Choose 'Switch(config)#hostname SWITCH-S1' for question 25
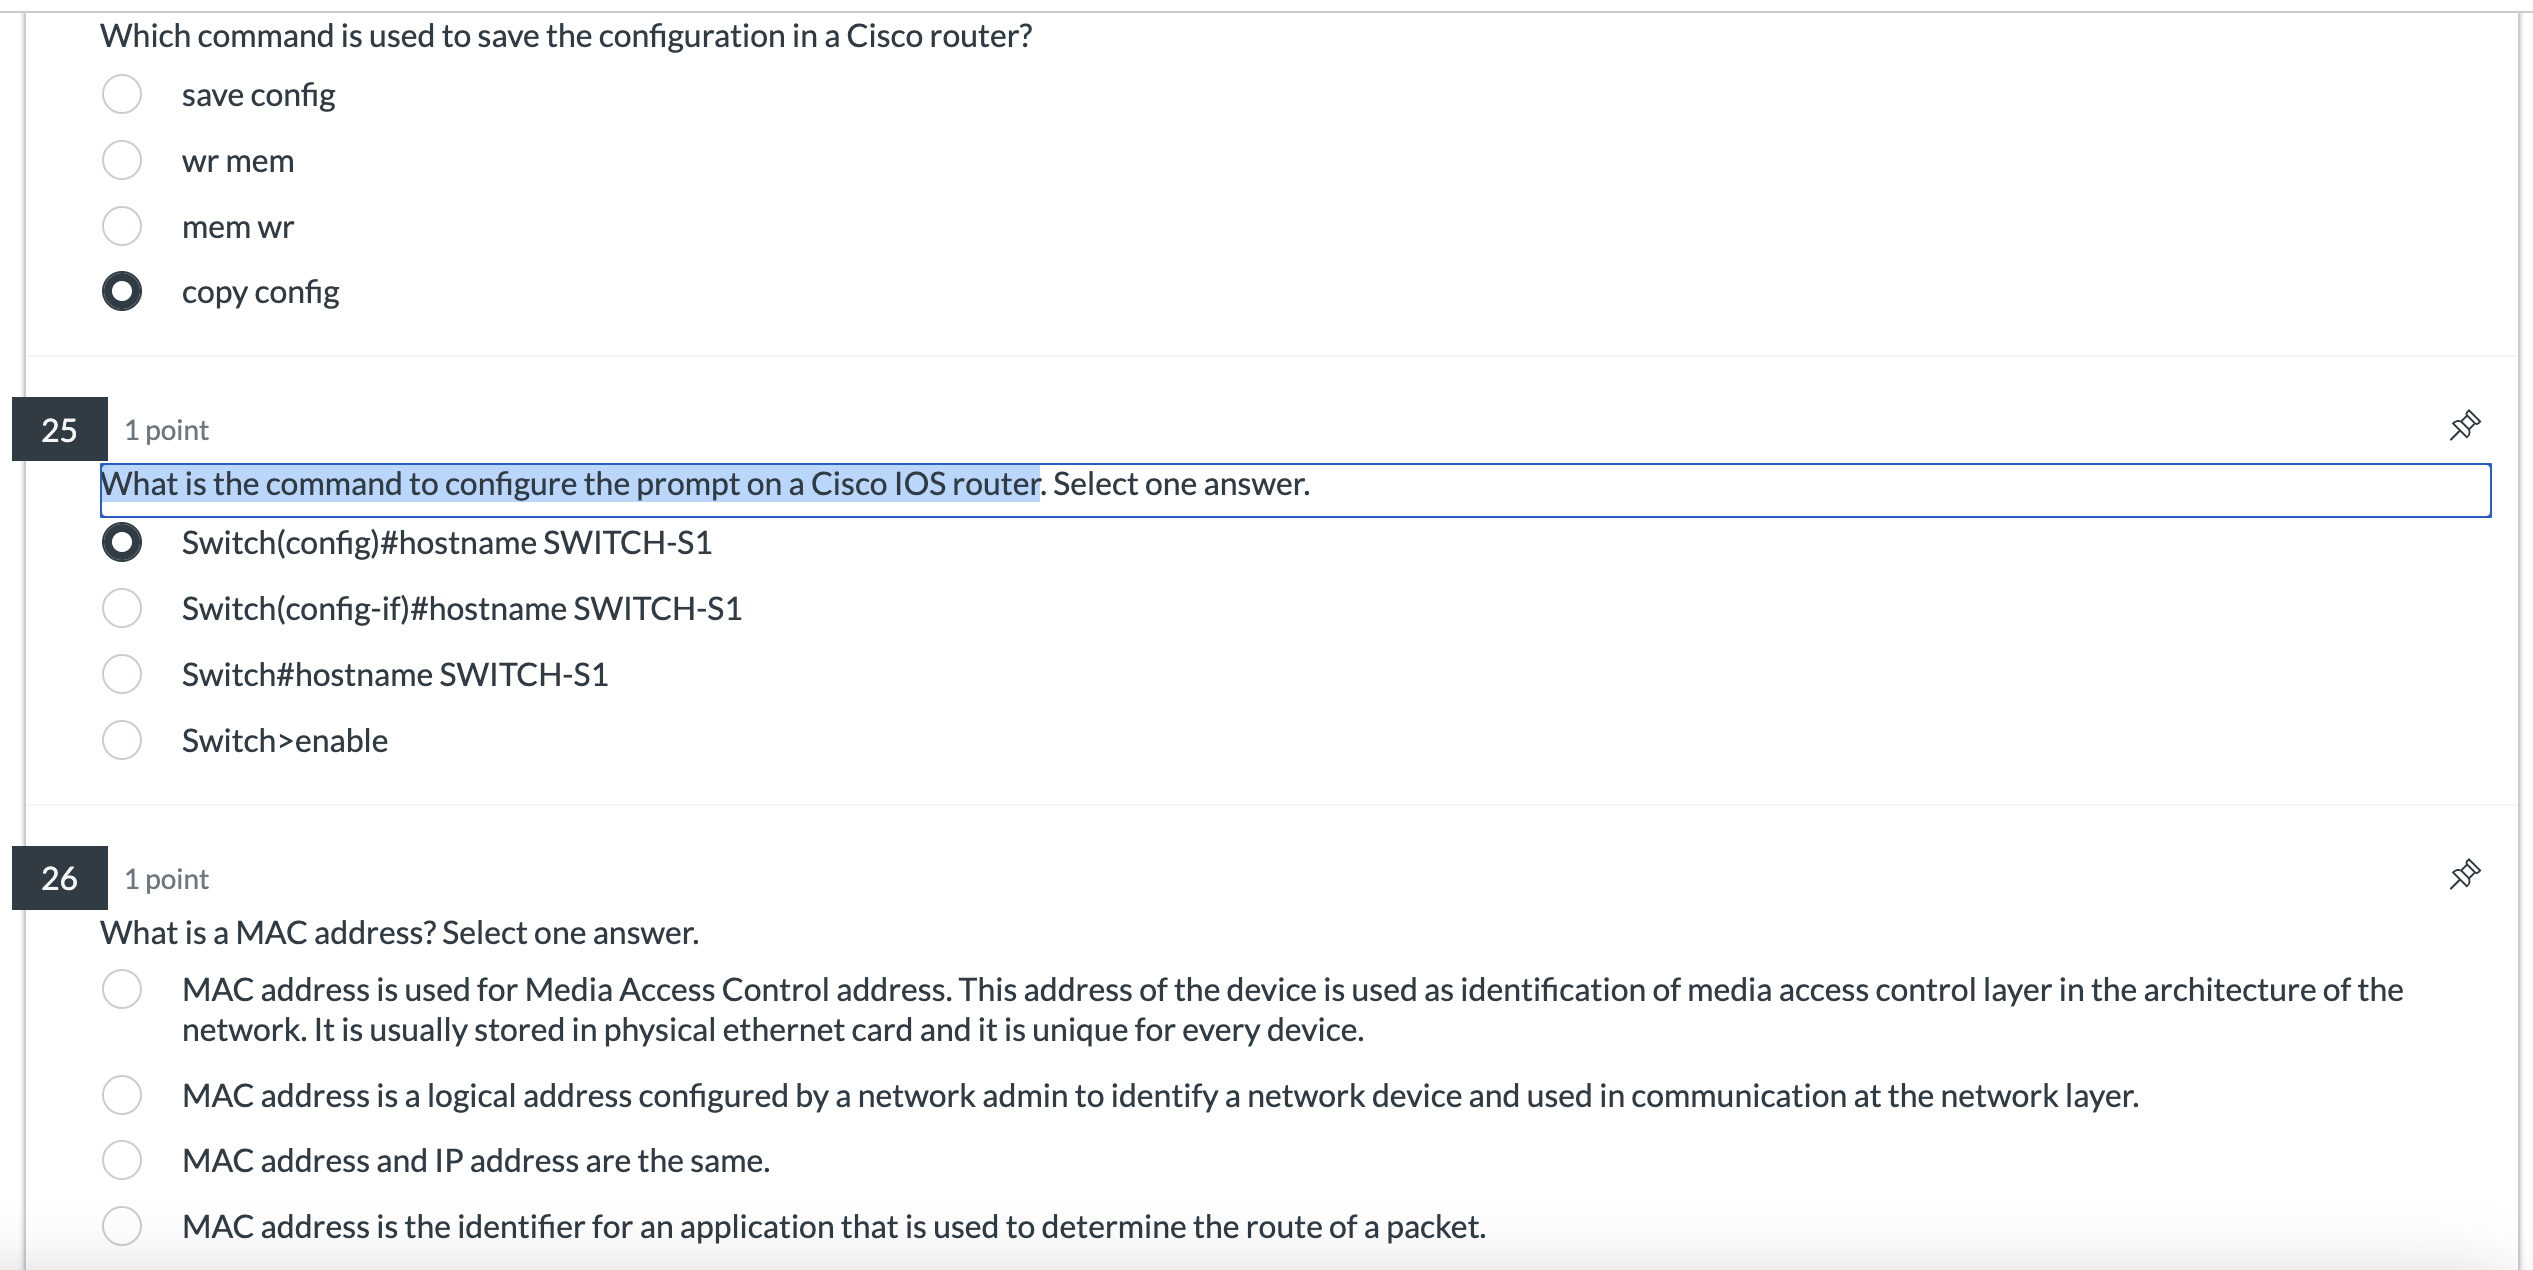 click(x=121, y=543)
